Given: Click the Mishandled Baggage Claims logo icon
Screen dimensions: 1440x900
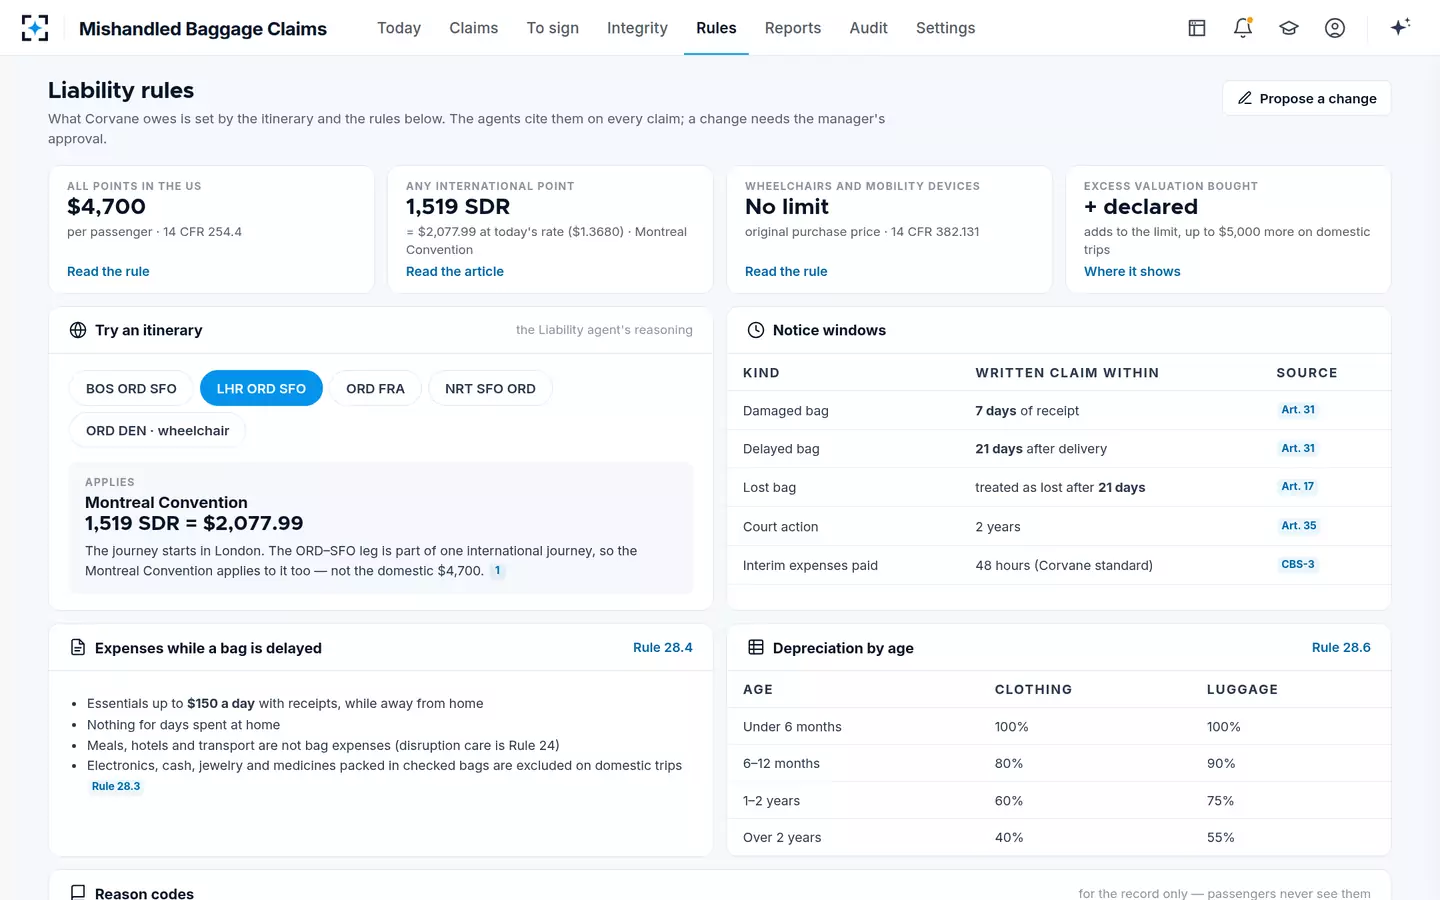Looking at the screenshot, I should 35,28.
